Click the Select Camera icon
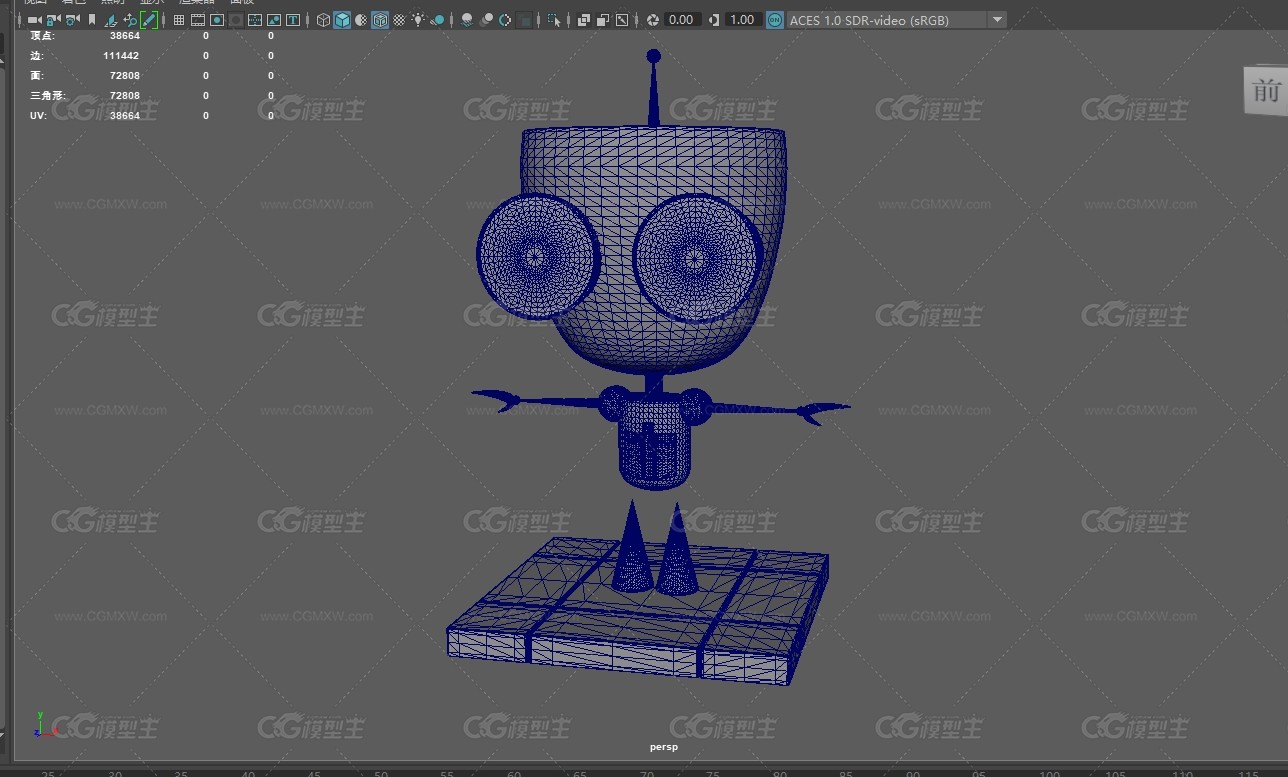 [34, 20]
